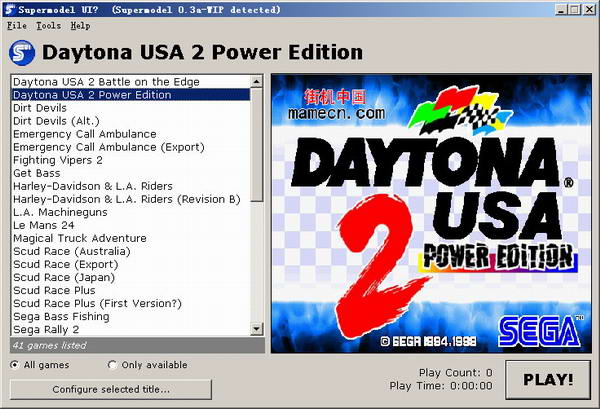Select Harley-Davidson & L.A. Riders (Revision B)
600x409 pixels.
[x=131, y=199]
